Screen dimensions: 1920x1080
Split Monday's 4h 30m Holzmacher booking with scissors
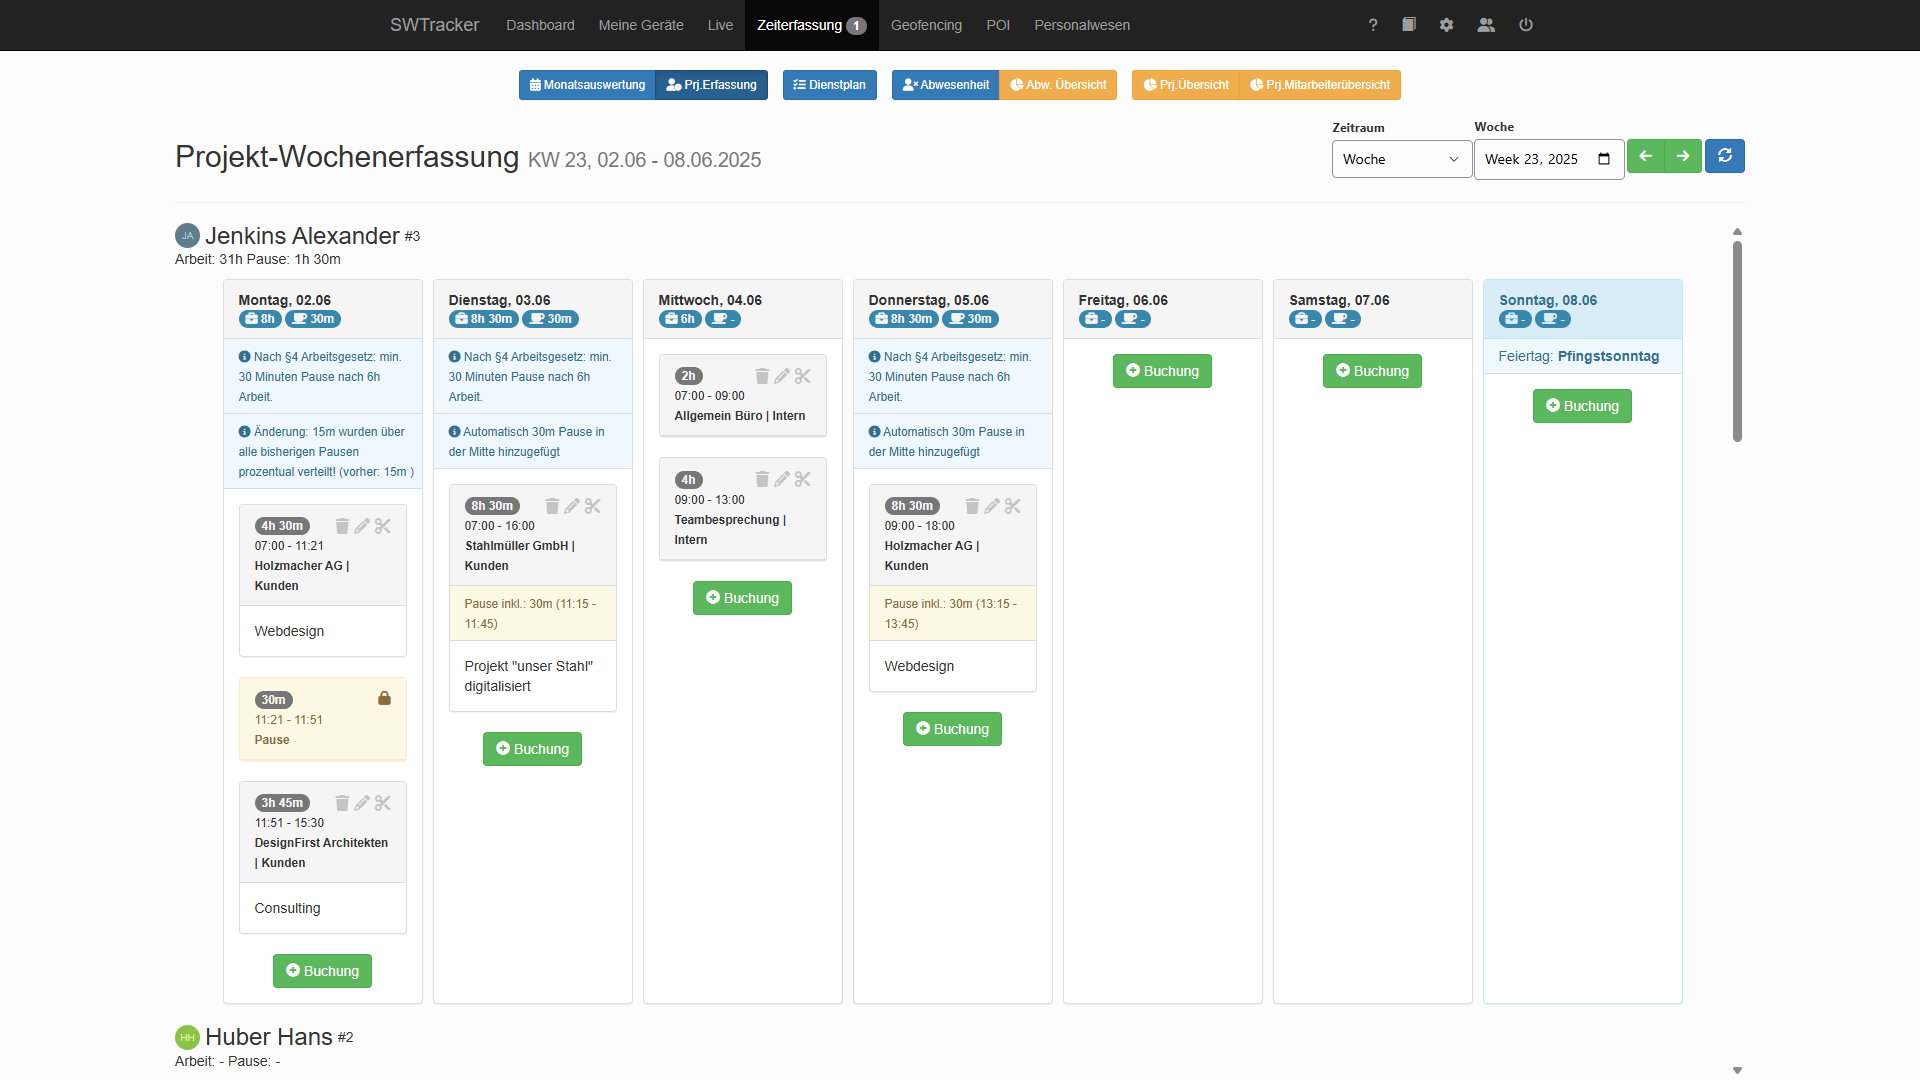[x=383, y=526]
